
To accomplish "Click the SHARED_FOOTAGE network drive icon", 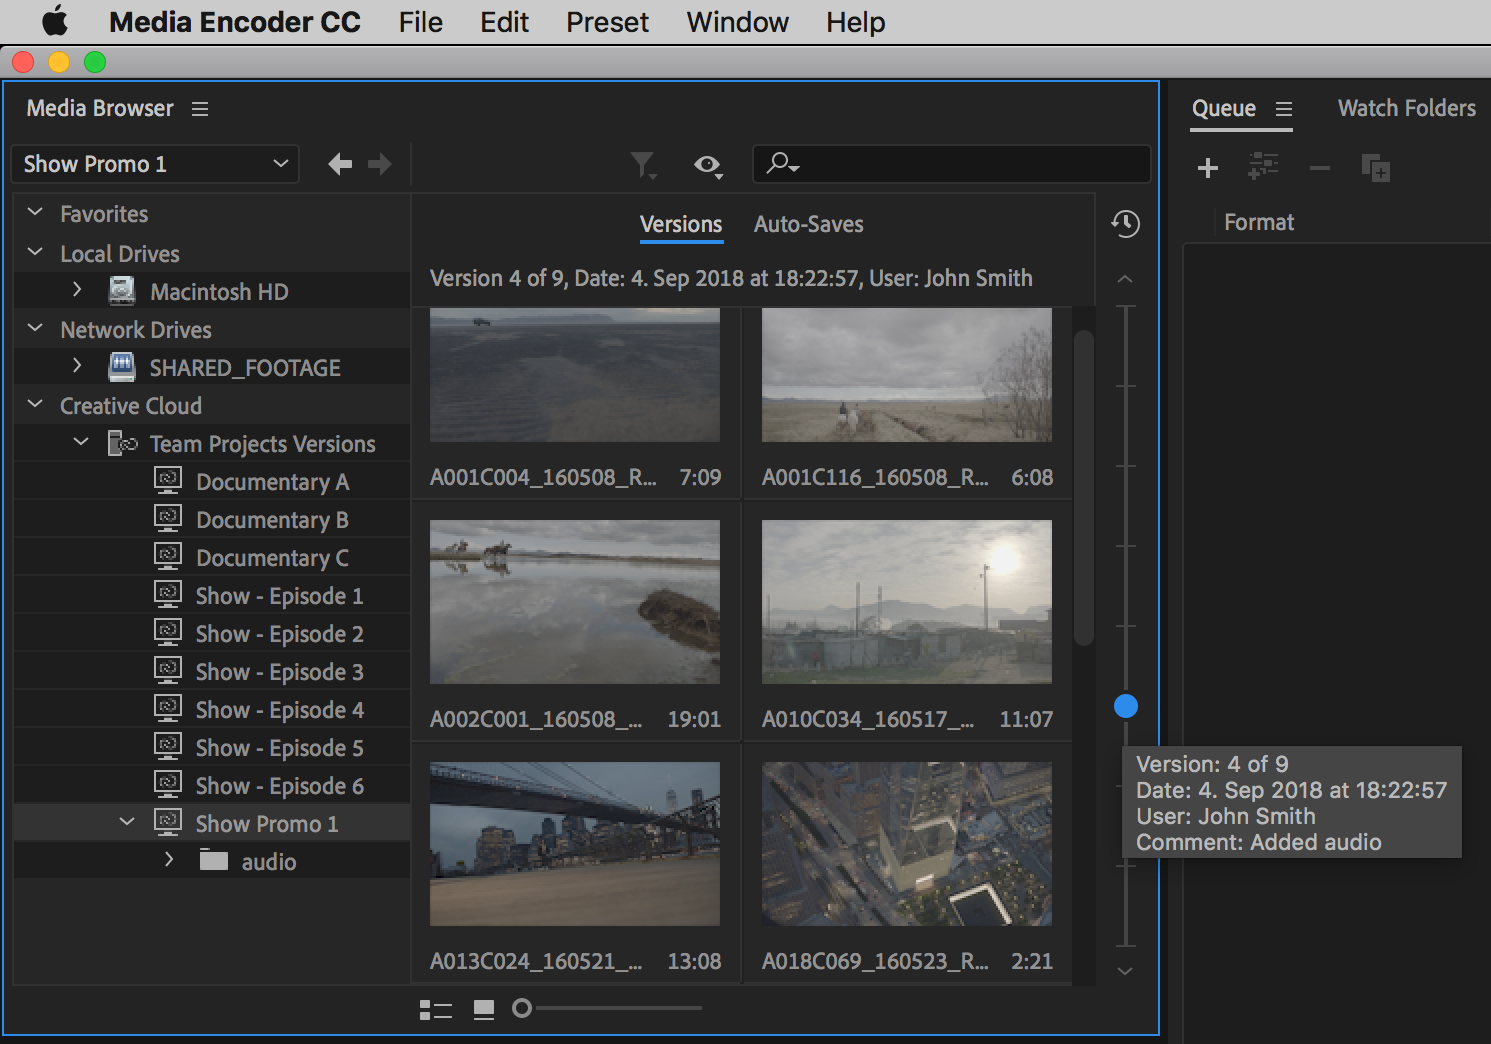I will pyautogui.click(x=122, y=367).
